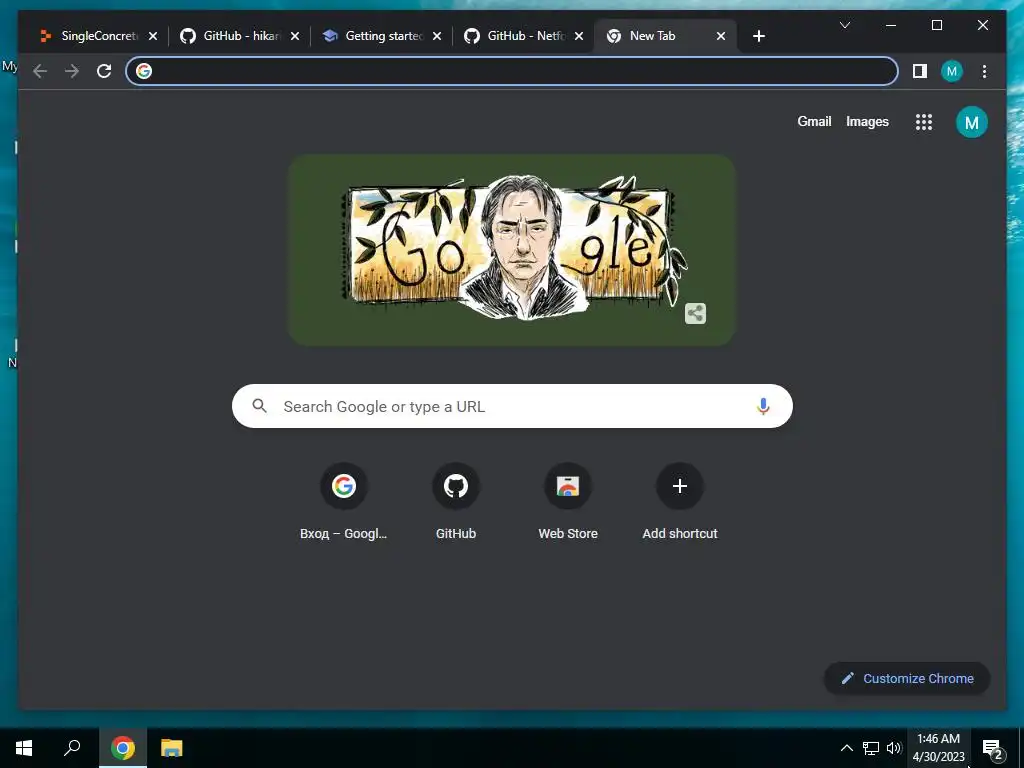
Task: Add a new shortcut tile
Action: click(680, 502)
